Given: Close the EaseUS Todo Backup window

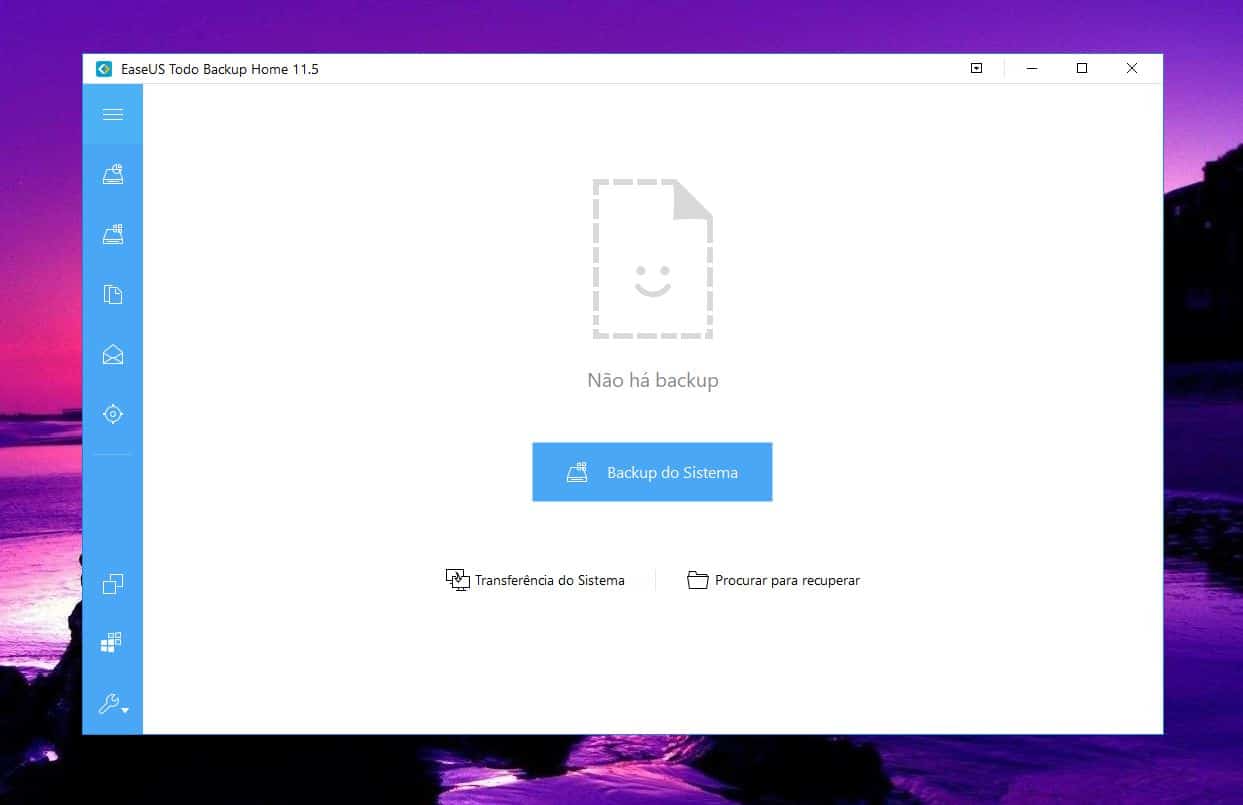Looking at the screenshot, I should (1132, 68).
